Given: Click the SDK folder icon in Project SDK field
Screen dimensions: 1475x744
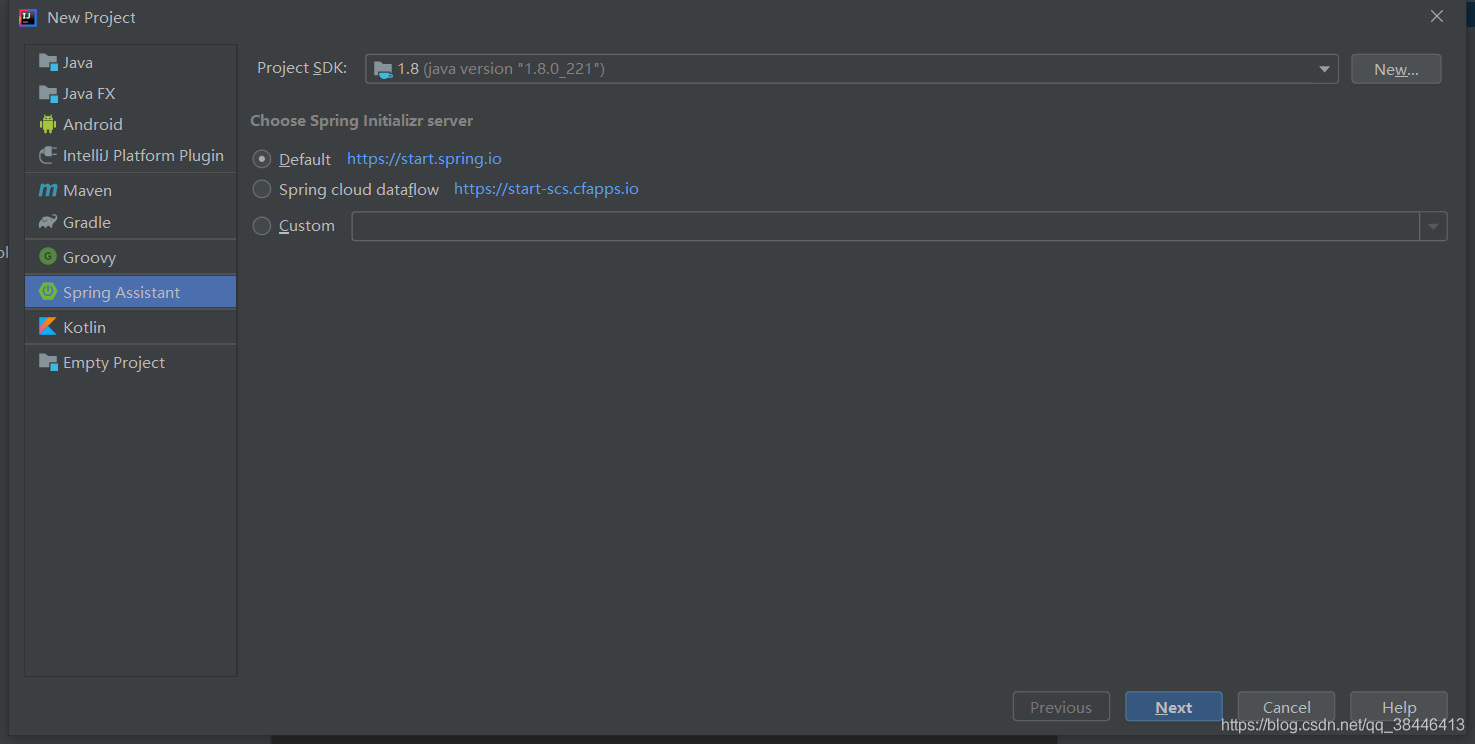Looking at the screenshot, I should point(383,69).
